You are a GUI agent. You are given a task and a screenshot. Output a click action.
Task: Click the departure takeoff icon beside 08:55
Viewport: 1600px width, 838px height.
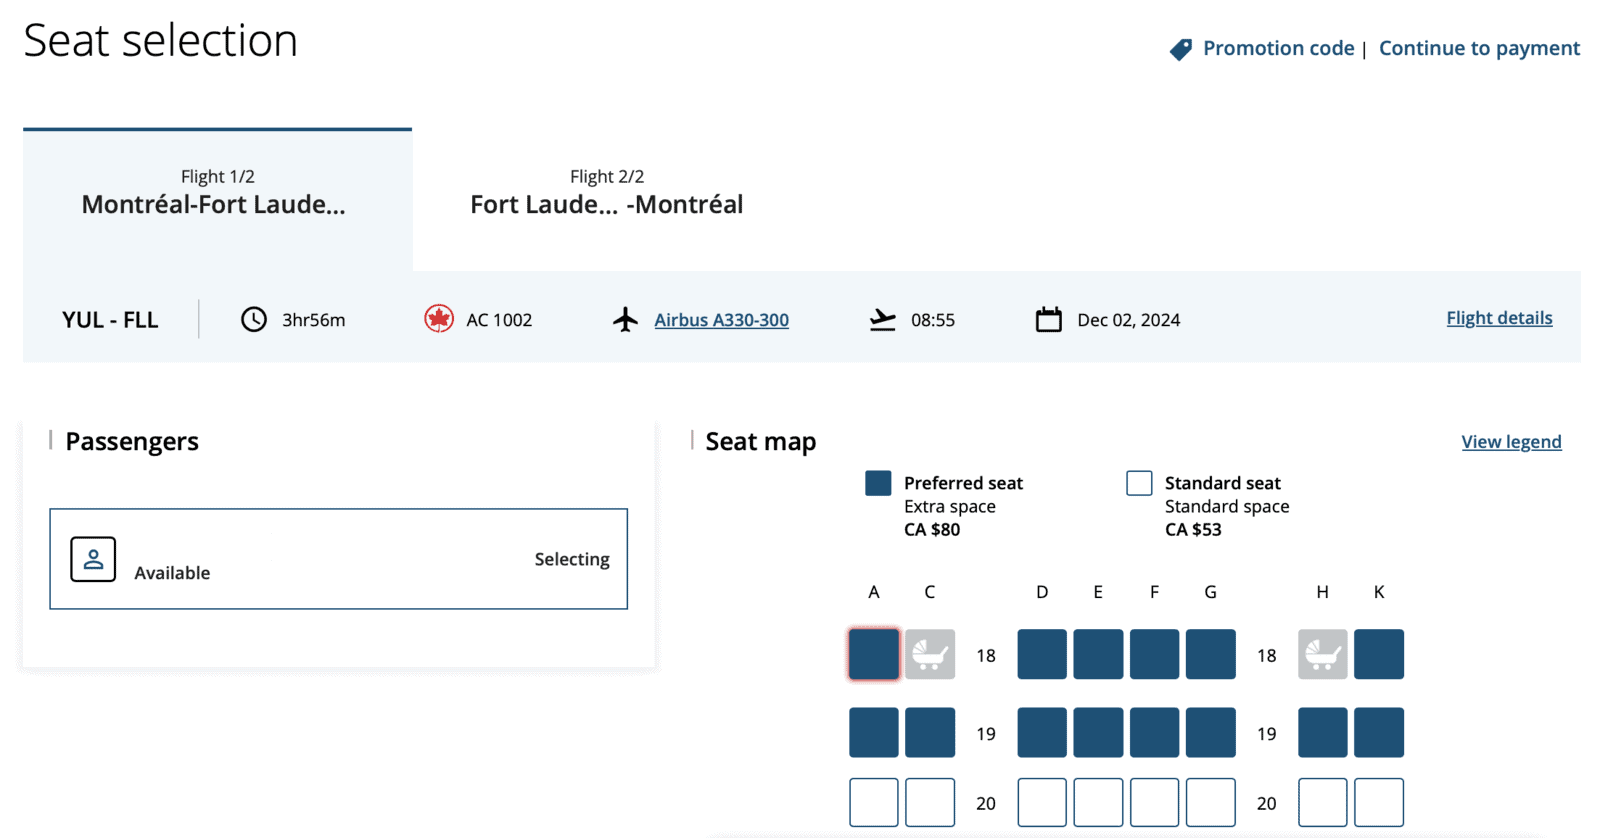[882, 319]
